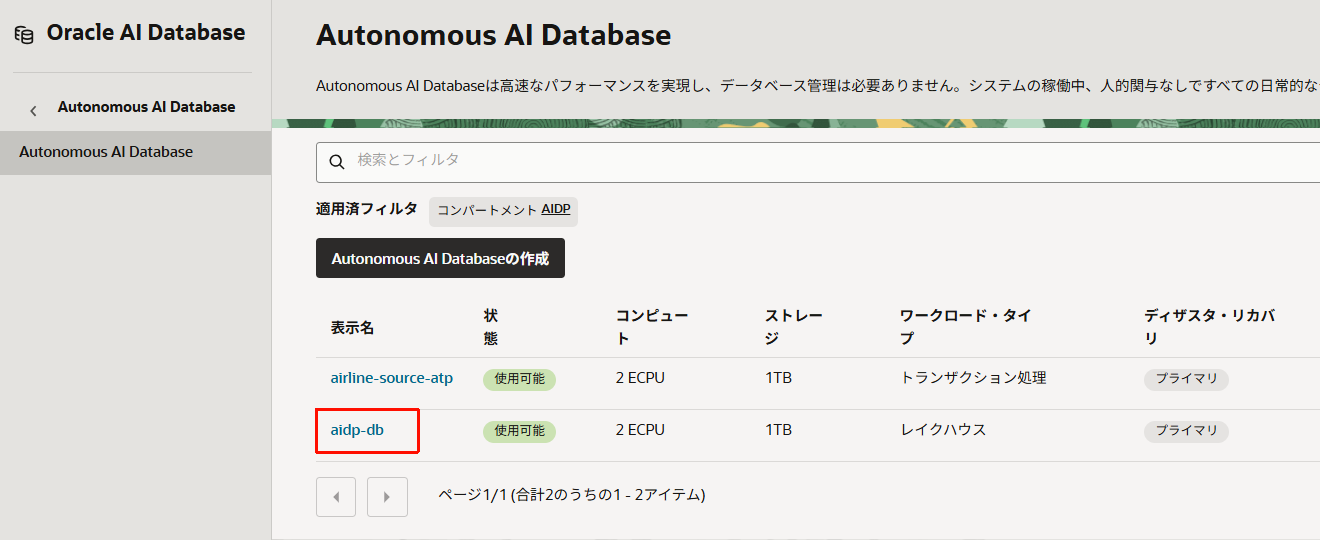Image resolution: width=1320 pixels, height=540 pixels.
Task: Click the 2 ECPU cell for airline-source-atp
Action: point(640,378)
